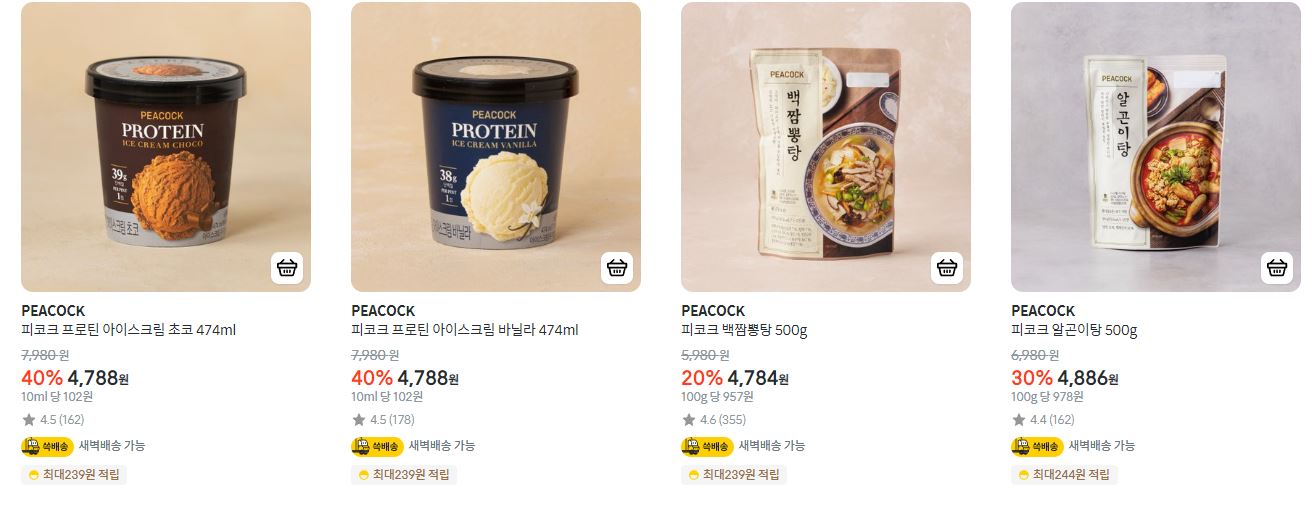Add 백짬뽕탕 500g to cart

coord(947,268)
